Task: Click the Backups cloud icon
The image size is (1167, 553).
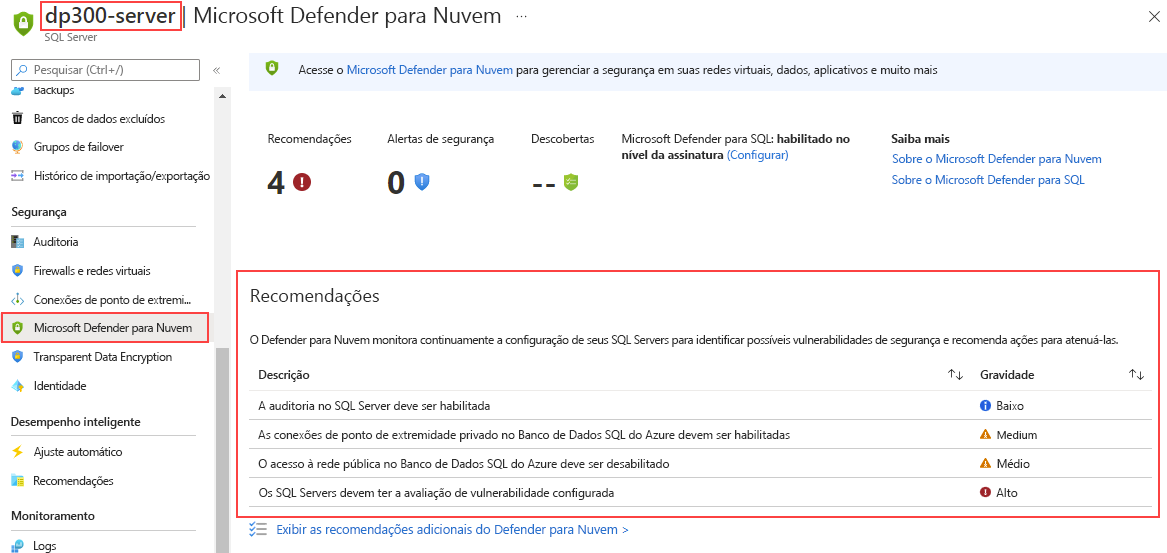Action: pyautogui.click(x=18, y=90)
